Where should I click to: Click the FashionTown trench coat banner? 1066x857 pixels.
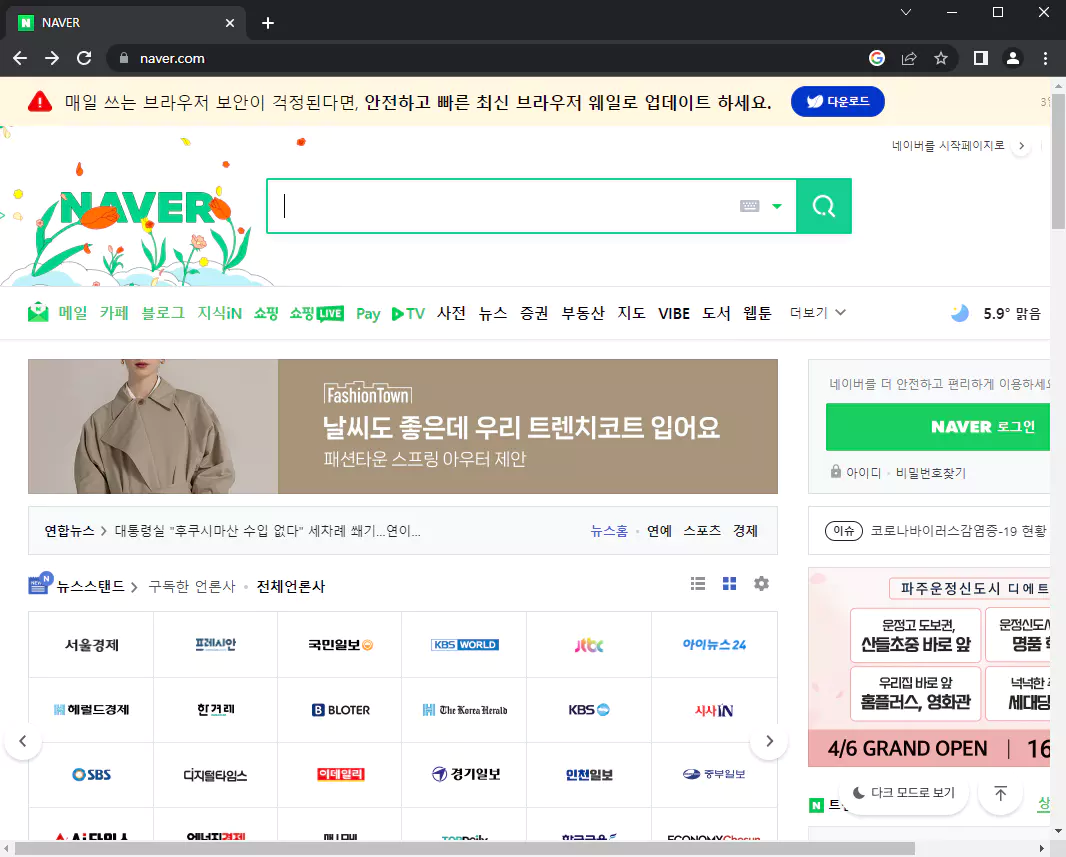402,426
